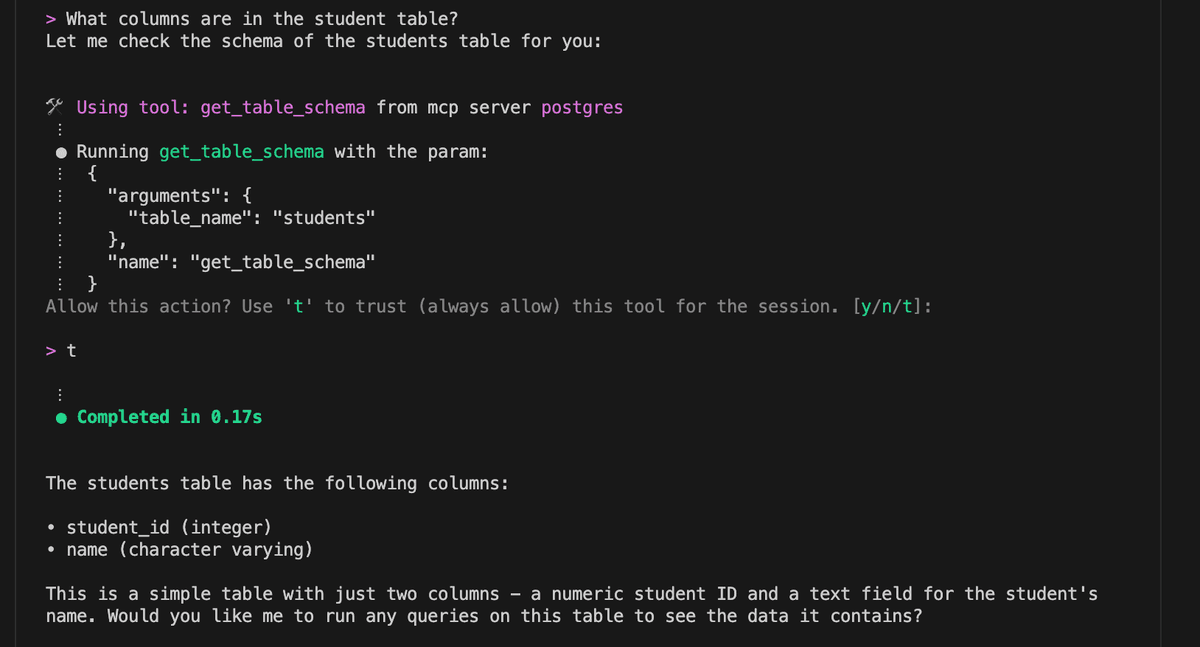
Task: Click the green Completed status dot
Action: [62, 417]
